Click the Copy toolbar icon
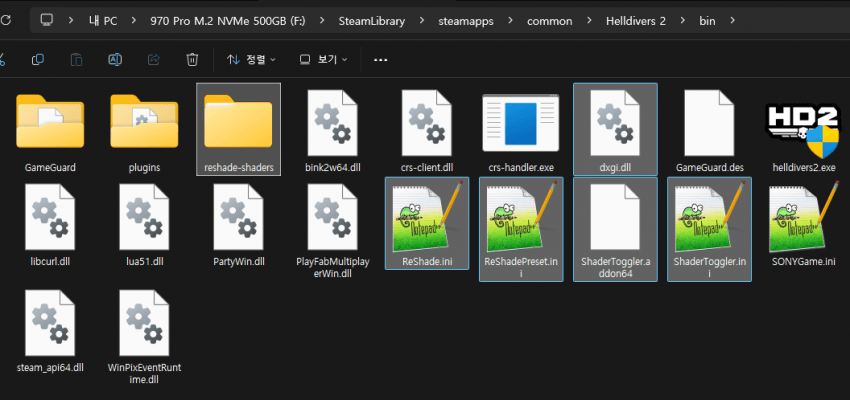 [x=37, y=59]
